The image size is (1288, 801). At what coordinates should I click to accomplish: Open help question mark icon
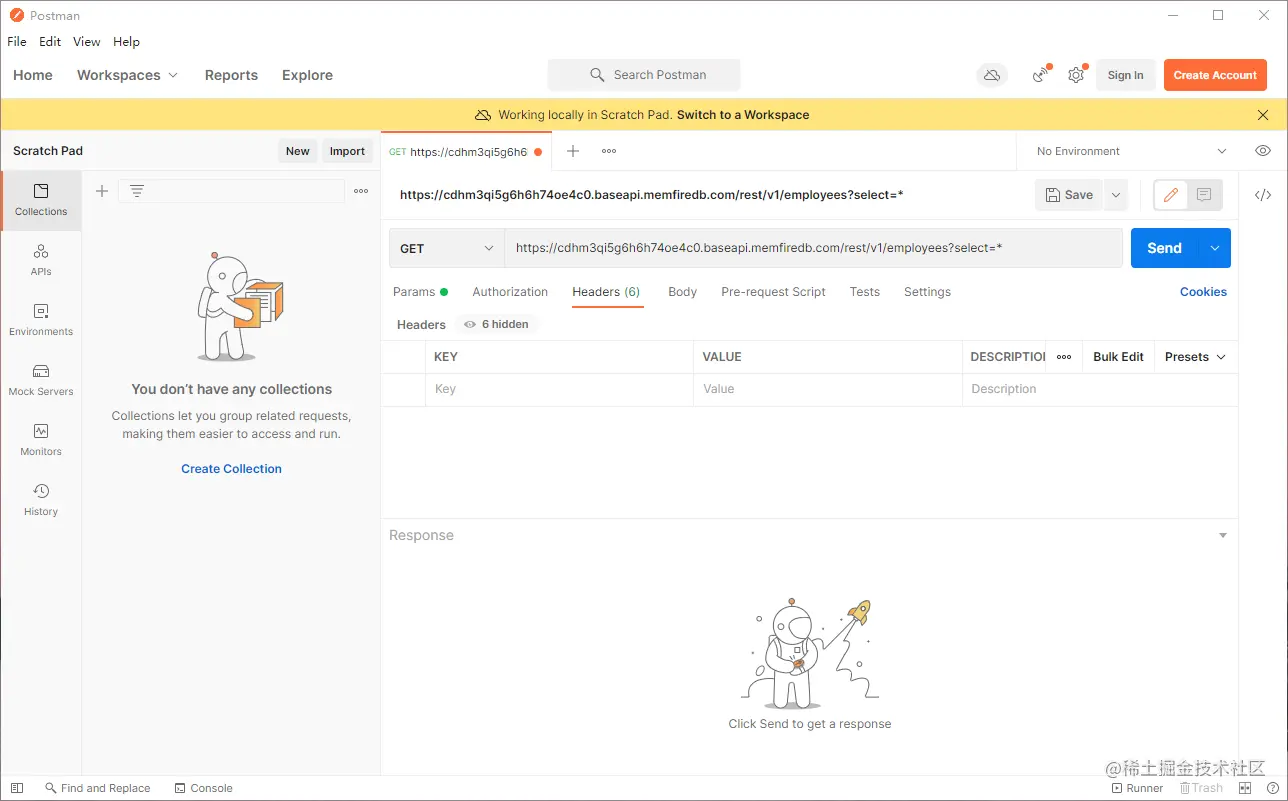point(1273,788)
